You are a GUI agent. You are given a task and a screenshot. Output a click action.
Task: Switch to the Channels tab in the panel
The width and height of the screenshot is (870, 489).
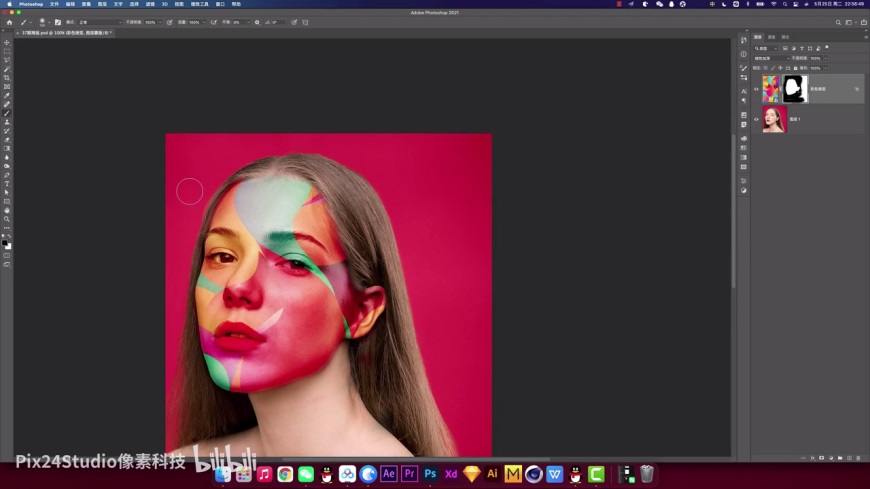click(771, 37)
